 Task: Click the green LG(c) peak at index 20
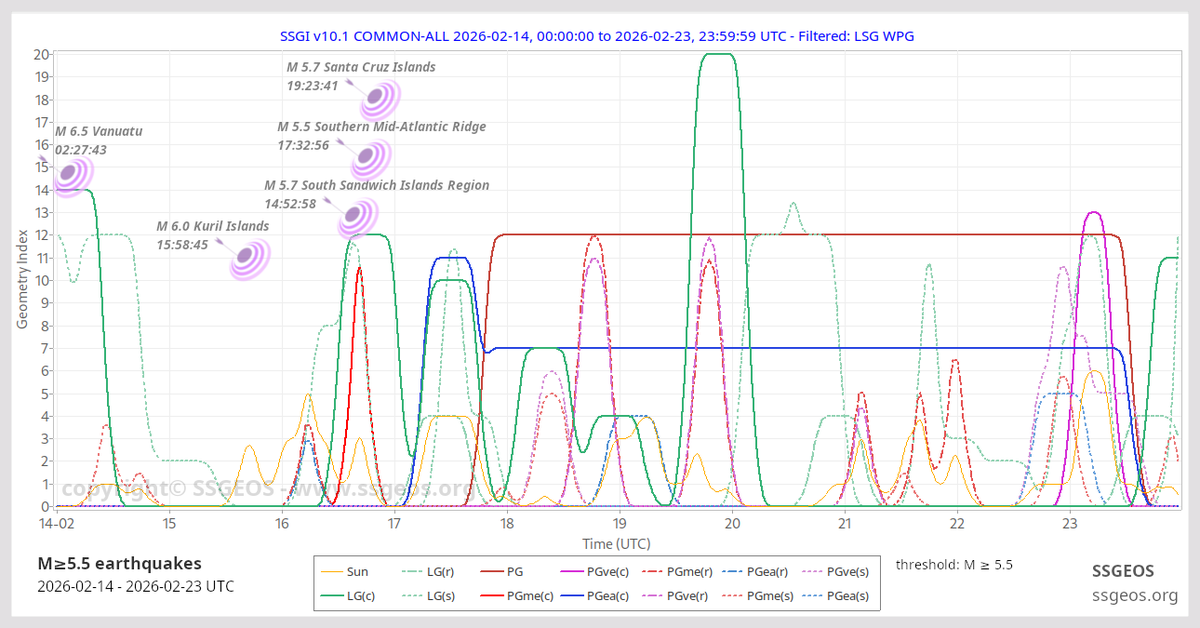point(719,54)
